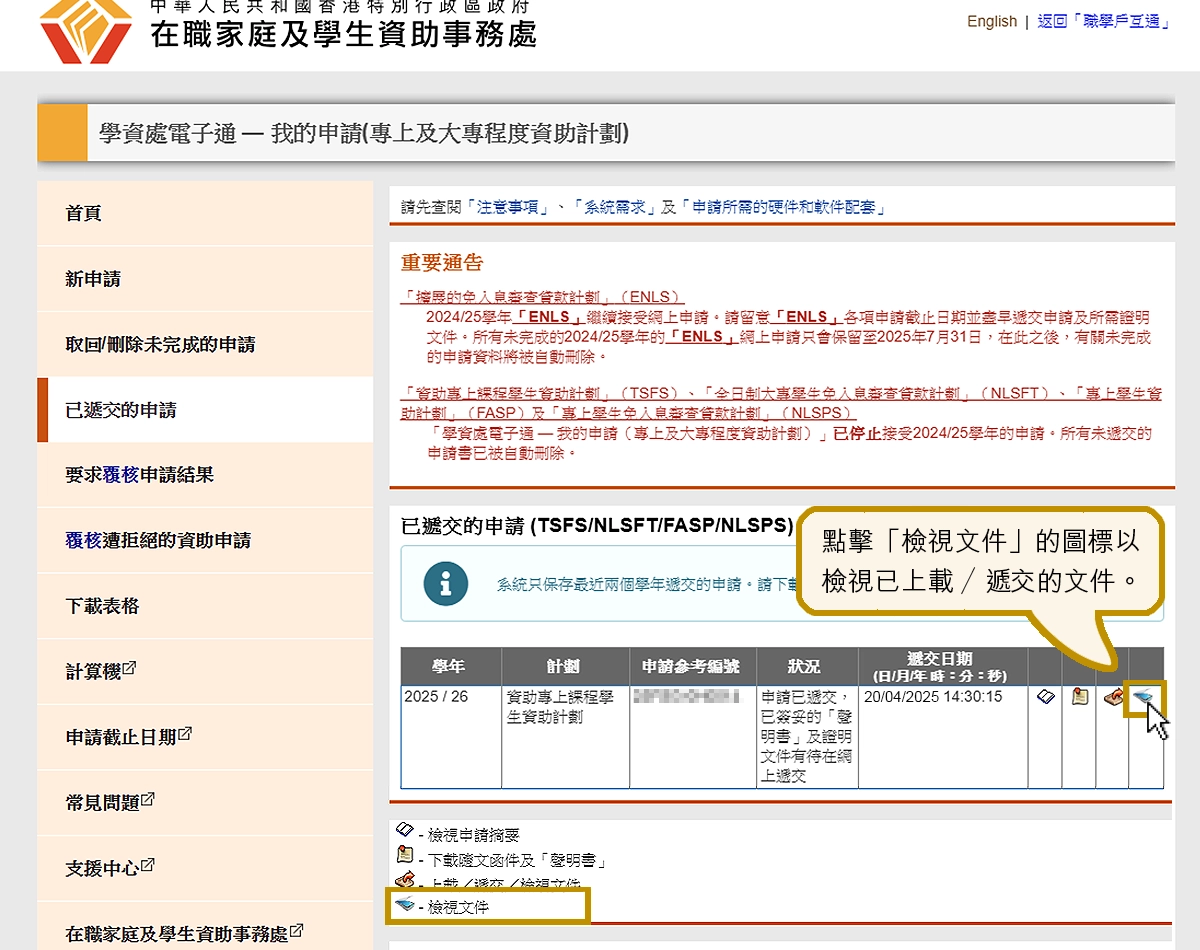
Task: Open 要求覆核申請結果 in the sidebar
Action: [x=205, y=475]
